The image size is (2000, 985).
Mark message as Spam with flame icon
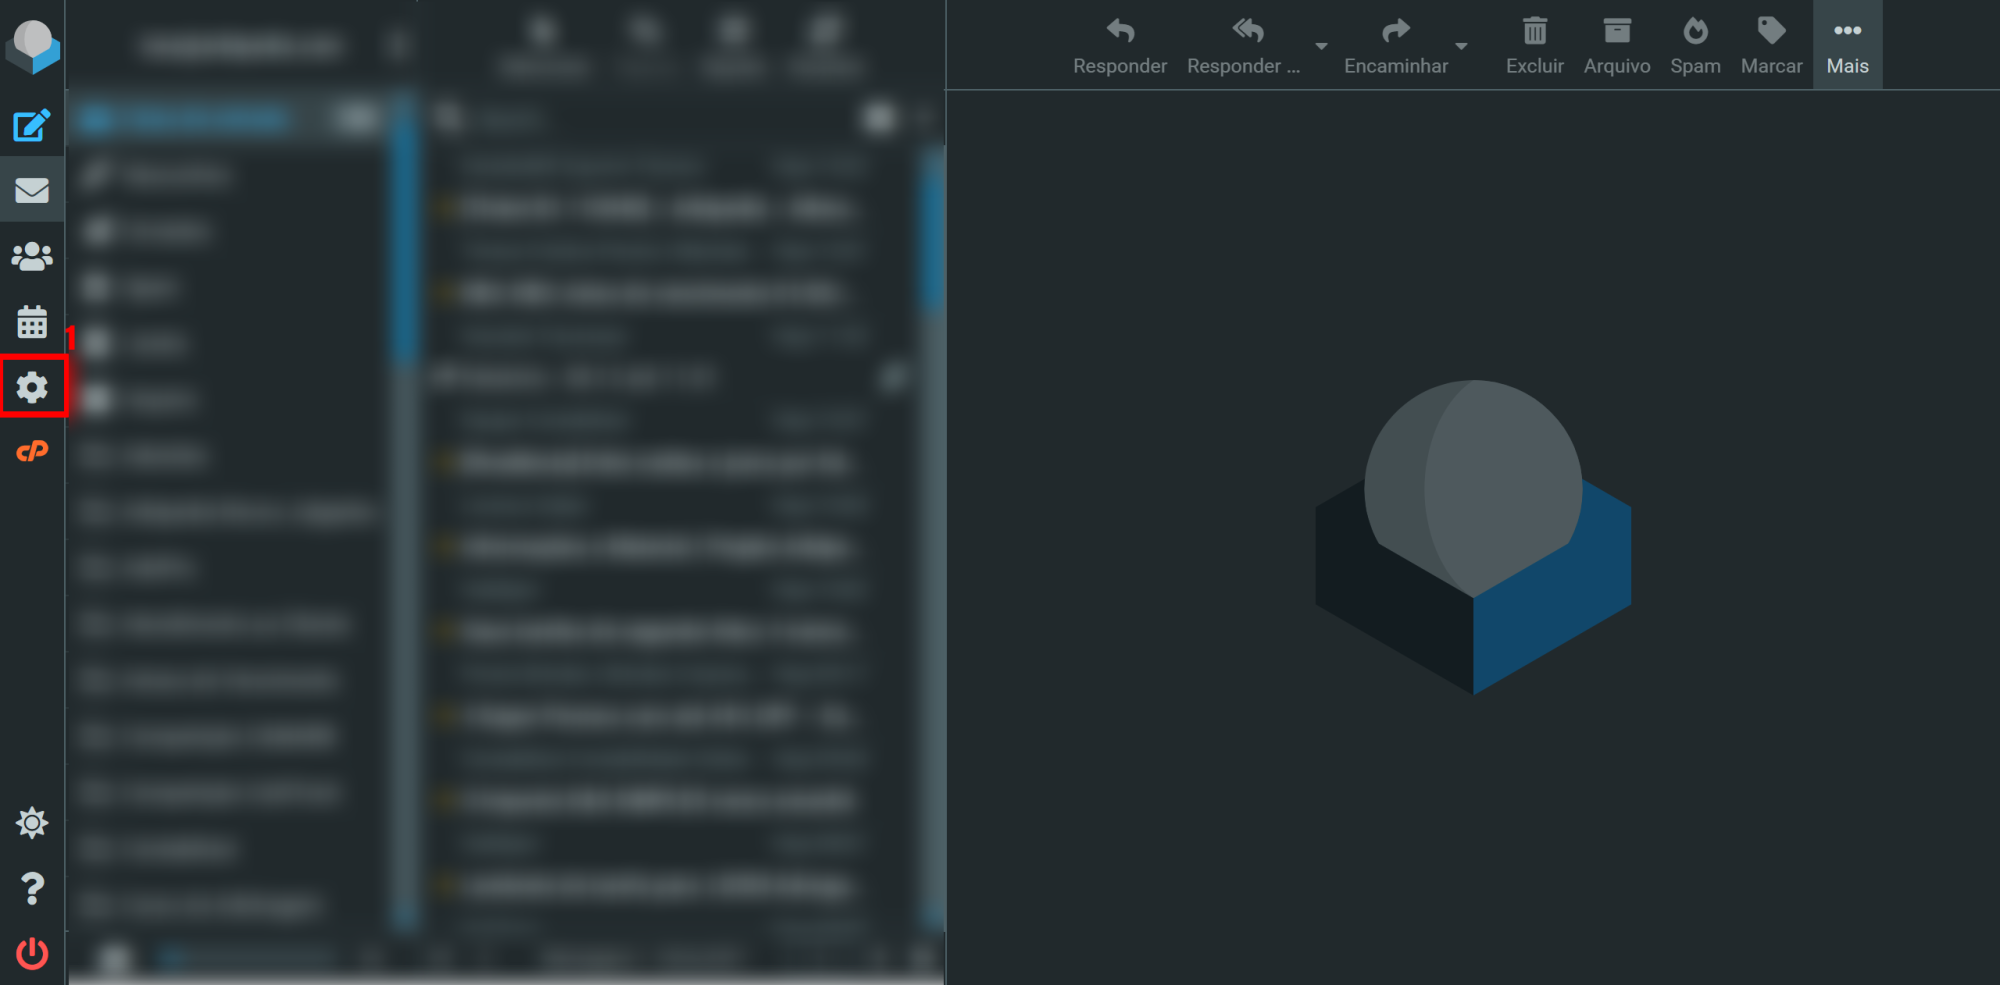1695,44
